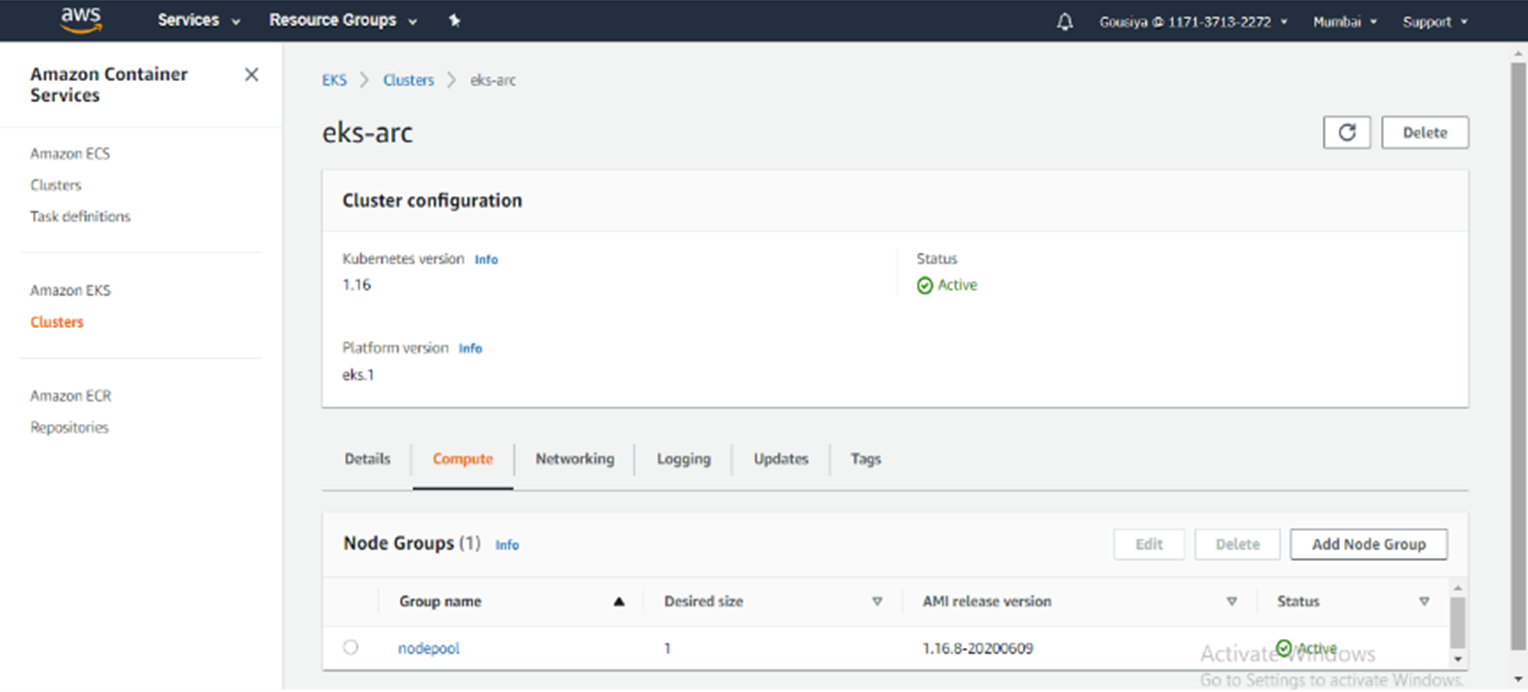This screenshot has height=692, width=1528.
Task: Open Task definitions in sidebar
Action: pos(80,216)
